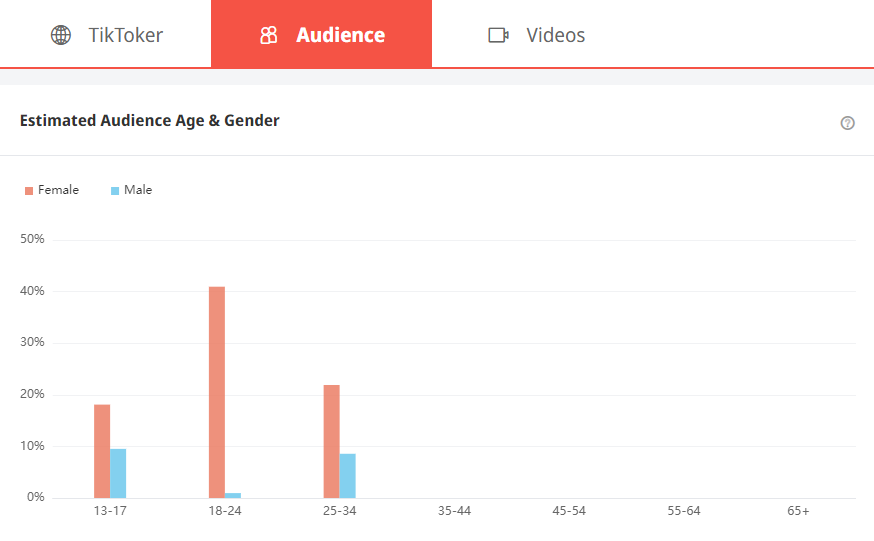The height and width of the screenshot is (541, 874).
Task: Click the Female legend color square
Action: pyautogui.click(x=29, y=190)
